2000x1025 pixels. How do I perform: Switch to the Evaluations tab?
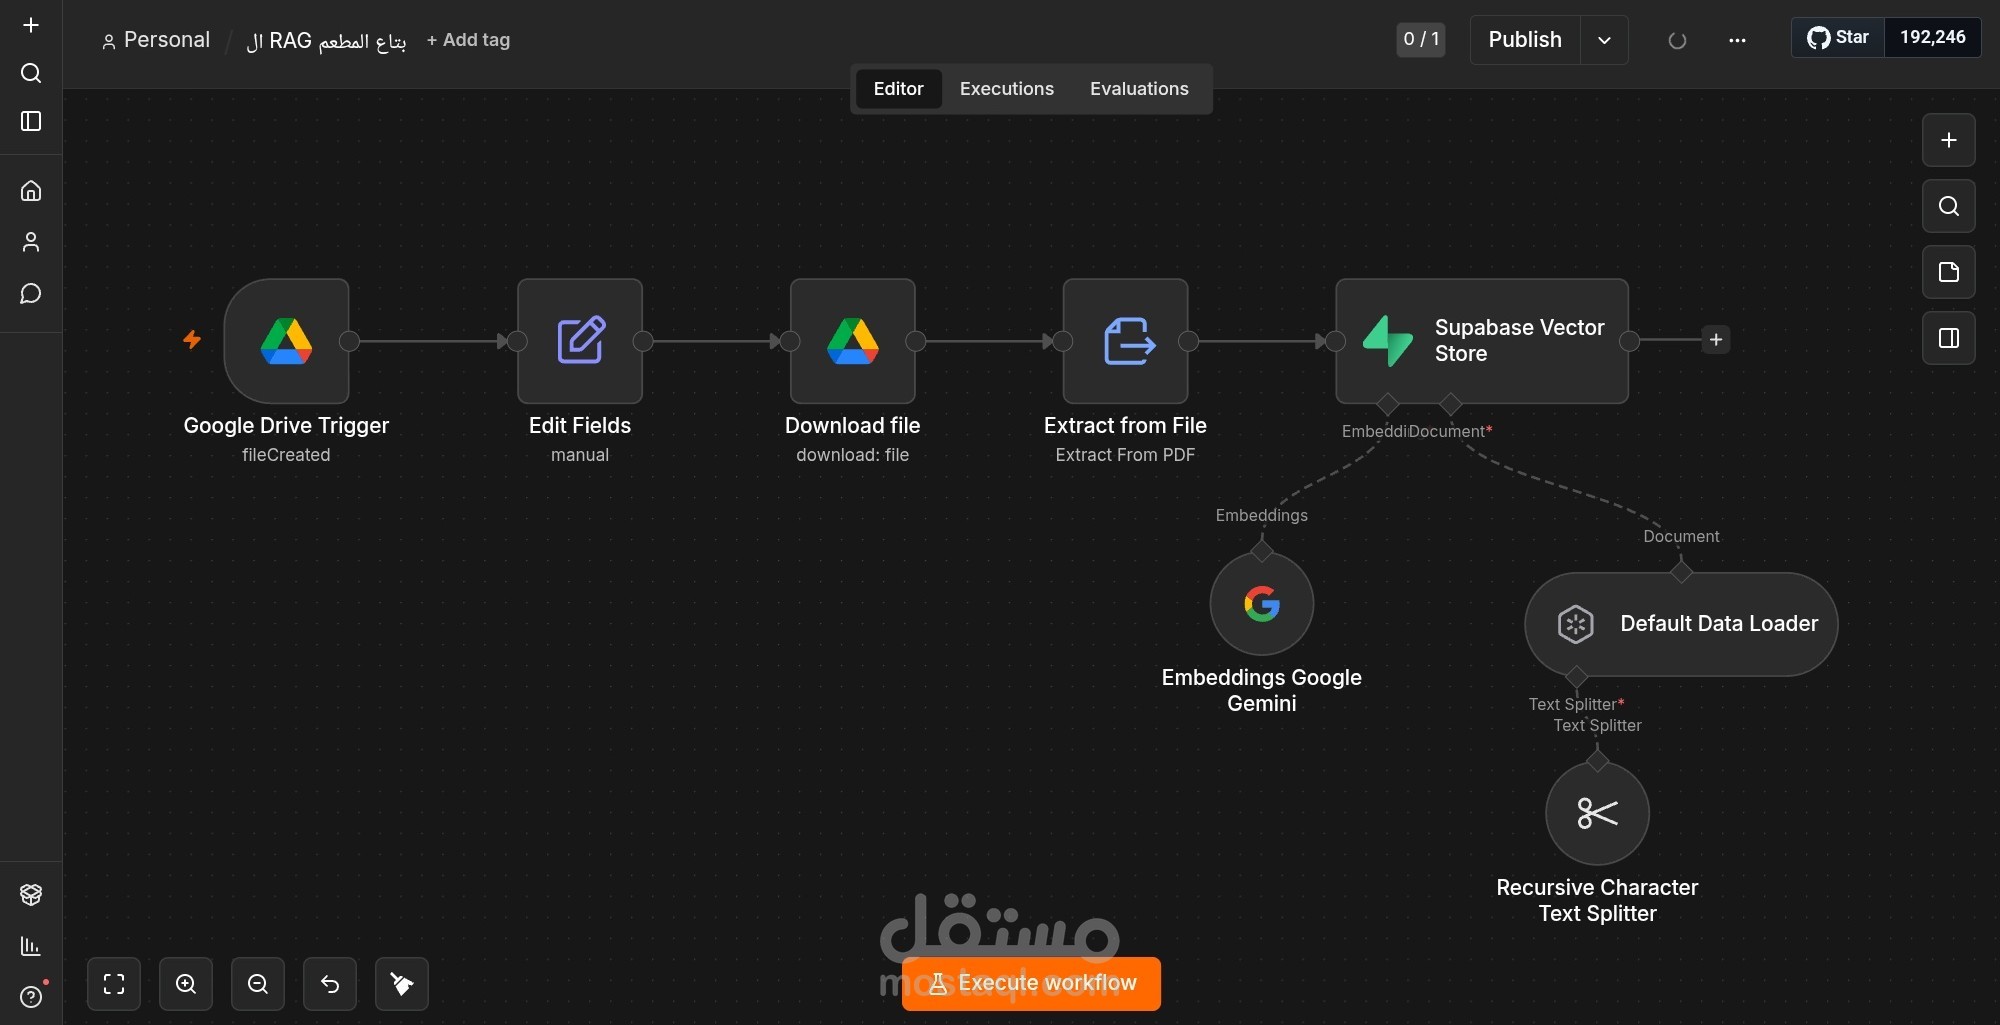tap(1139, 89)
